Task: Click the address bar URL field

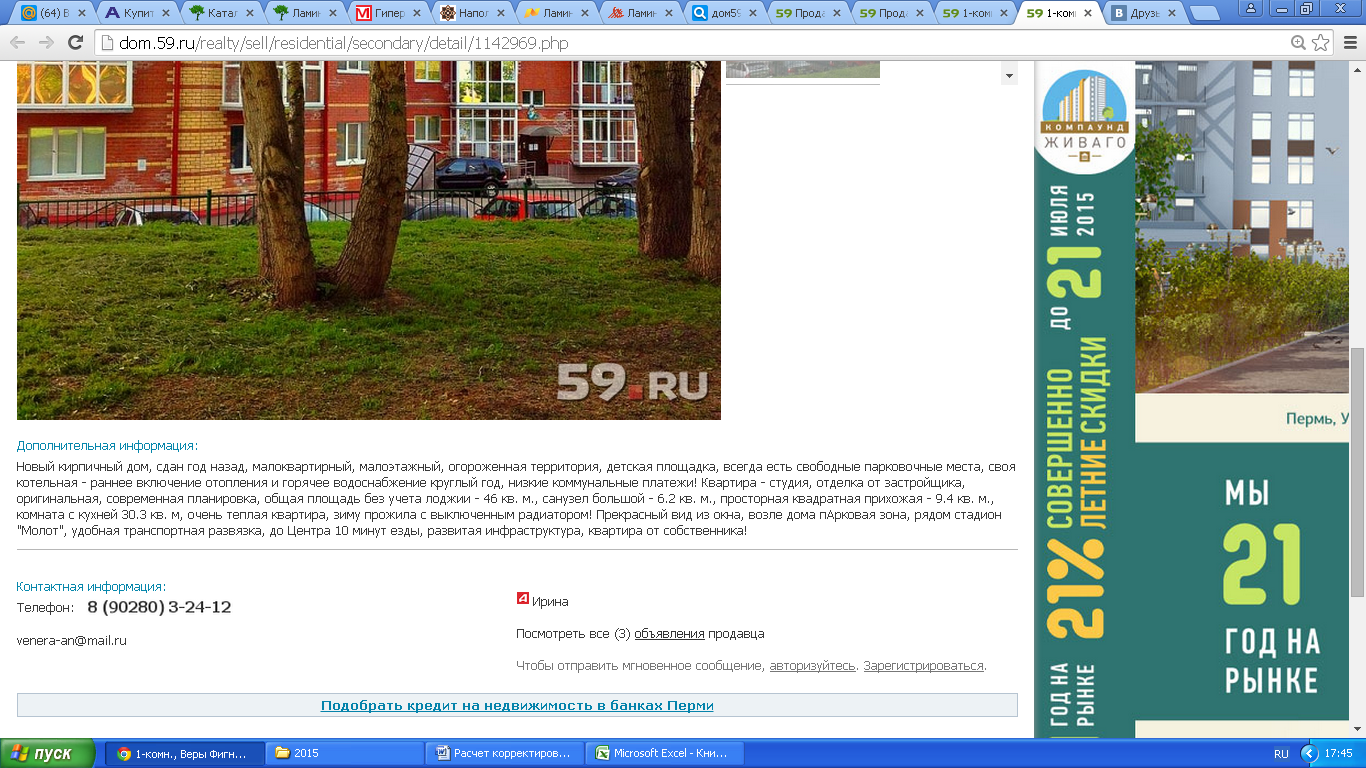Action: pos(690,43)
